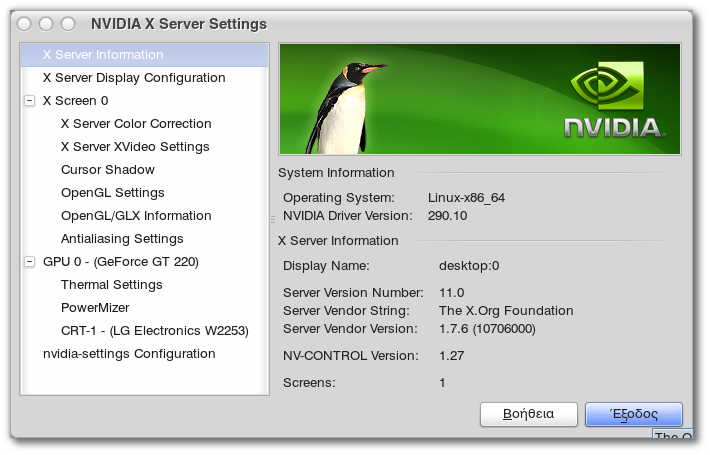Image resolution: width=710 pixels, height=455 pixels.
Task: Click the Screens count value 1
Action: coord(442,383)
